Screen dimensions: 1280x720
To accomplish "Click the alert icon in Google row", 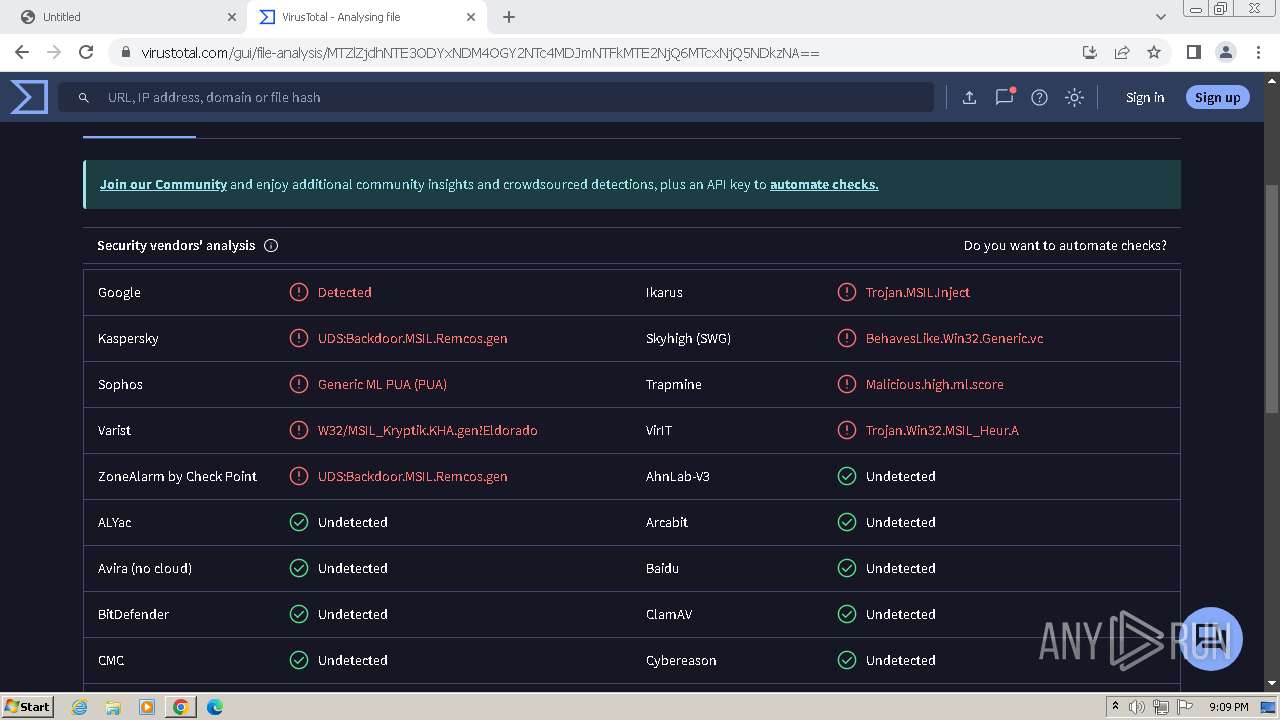I will point(299,292).
